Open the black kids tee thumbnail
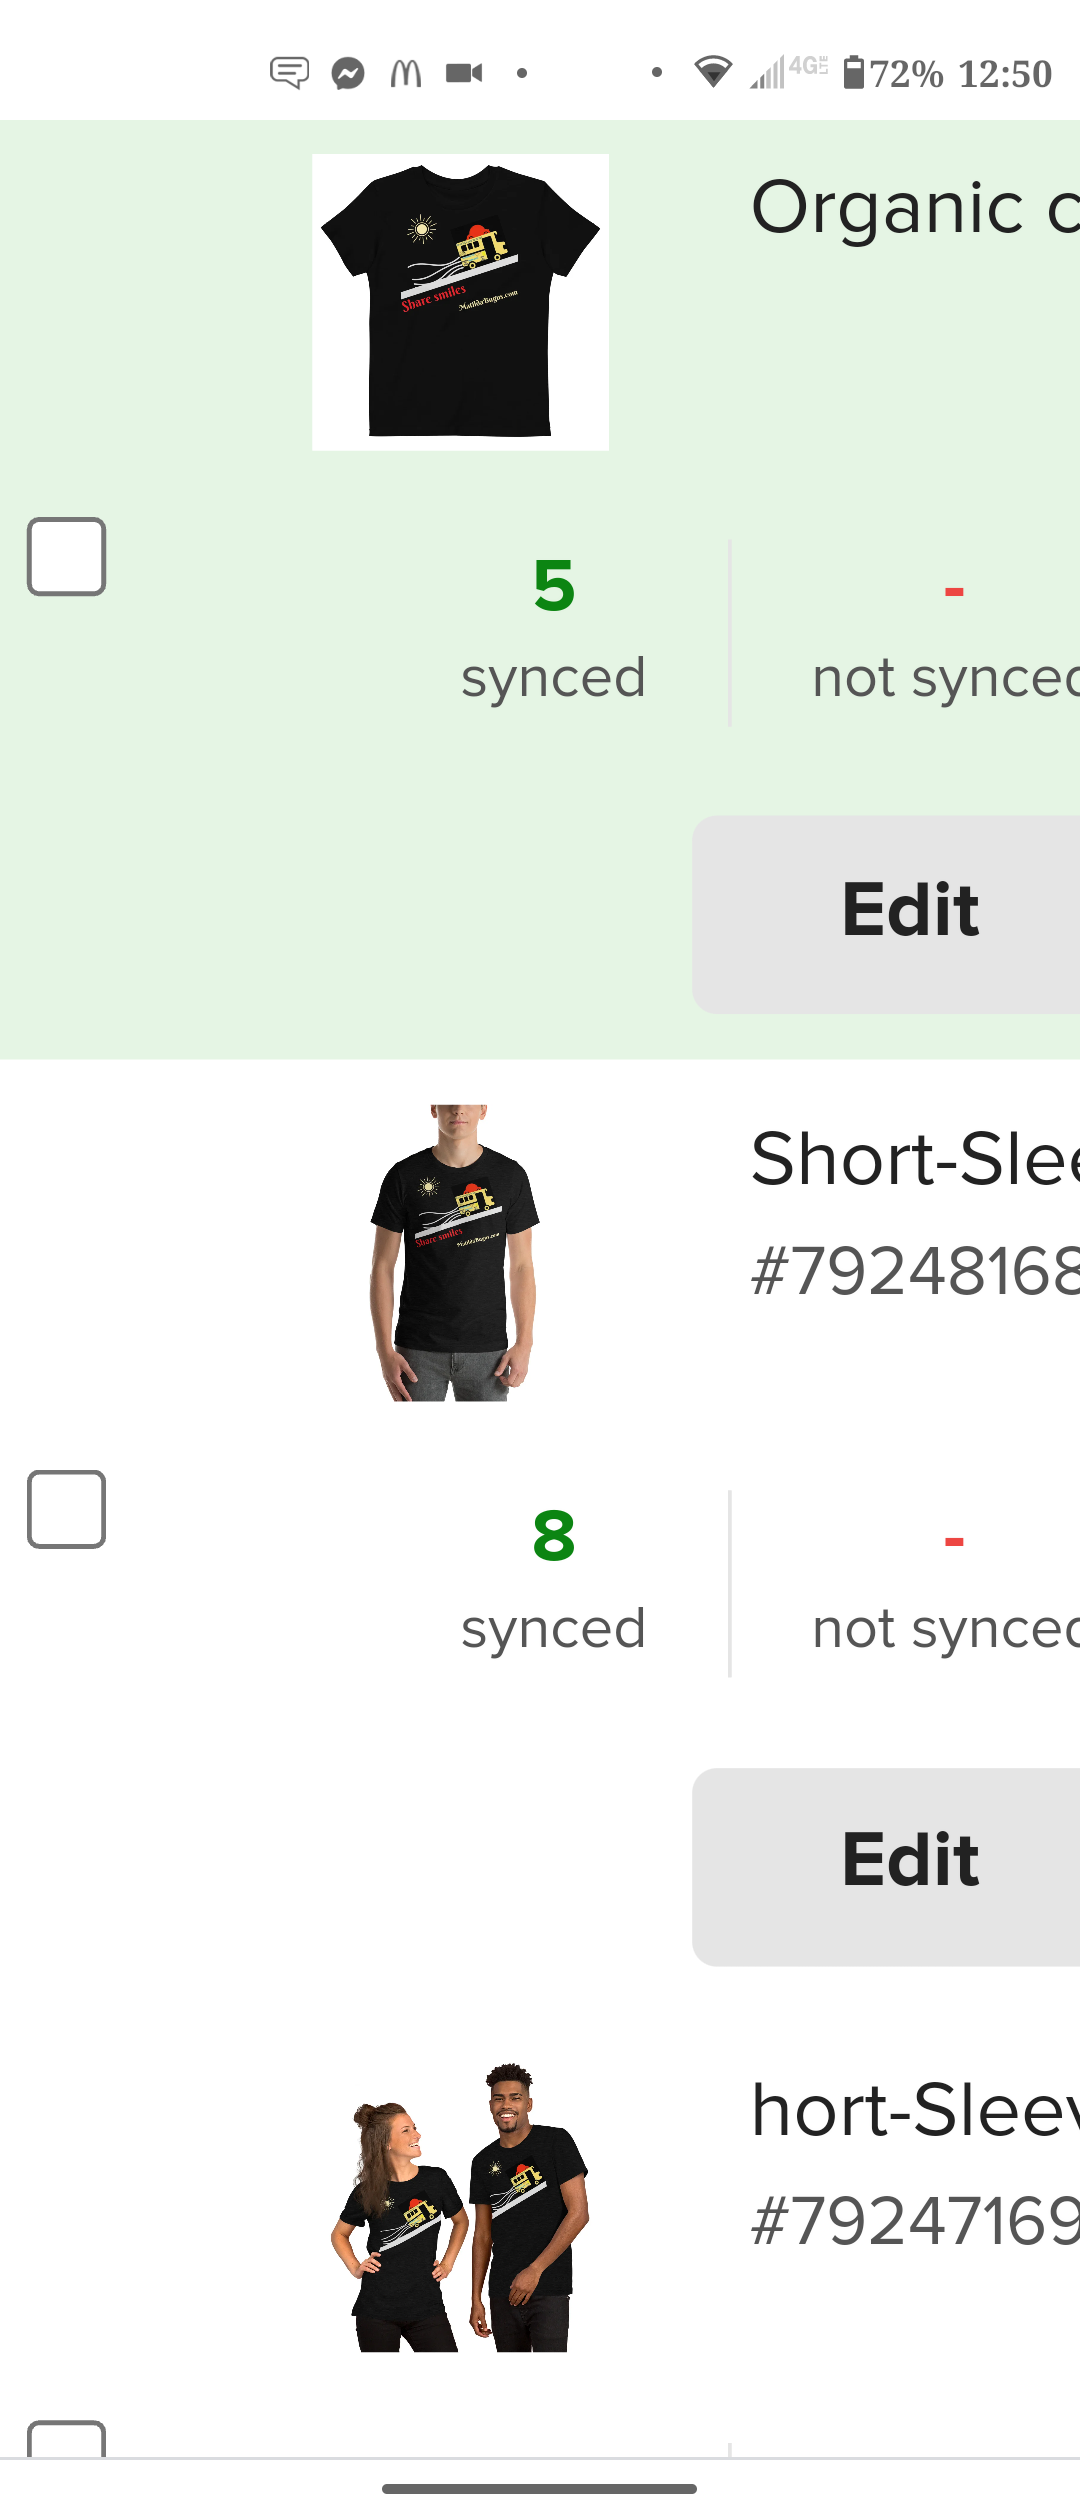Screen dimensions: 1080x2520 [460, 302]
